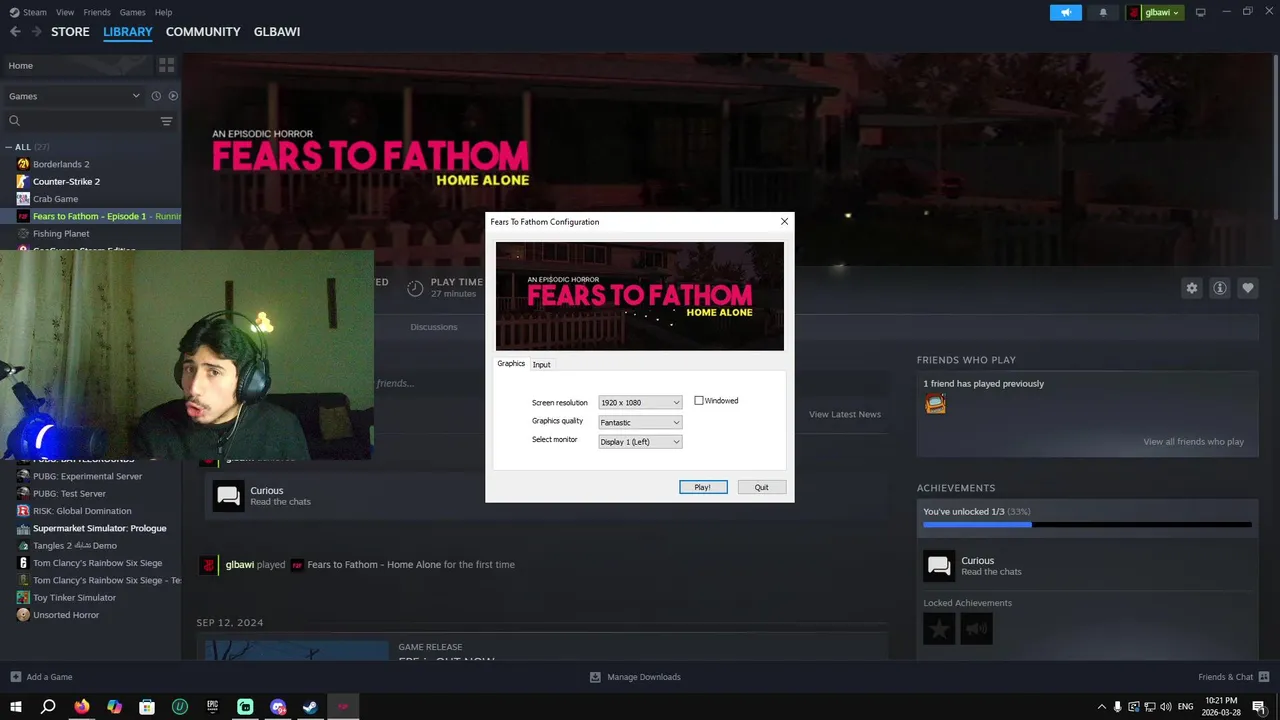The height and width of the screenshot is (720, 1280).
Task: Click View Latest News link
Action: pyautogui.click(x=845, y=414)
